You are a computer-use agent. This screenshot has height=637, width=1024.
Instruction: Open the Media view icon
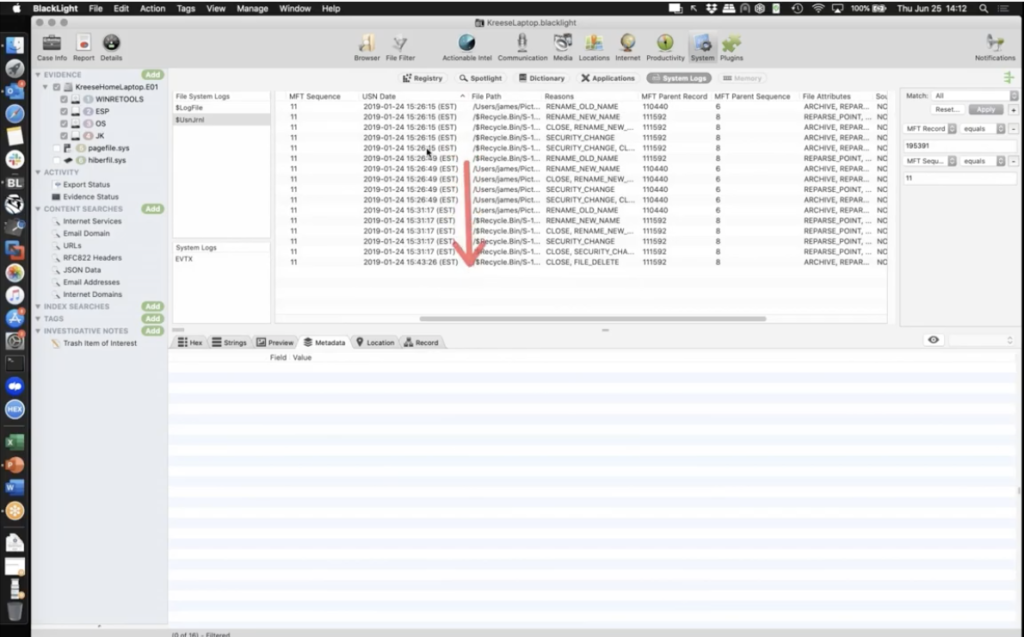[562, 43]
